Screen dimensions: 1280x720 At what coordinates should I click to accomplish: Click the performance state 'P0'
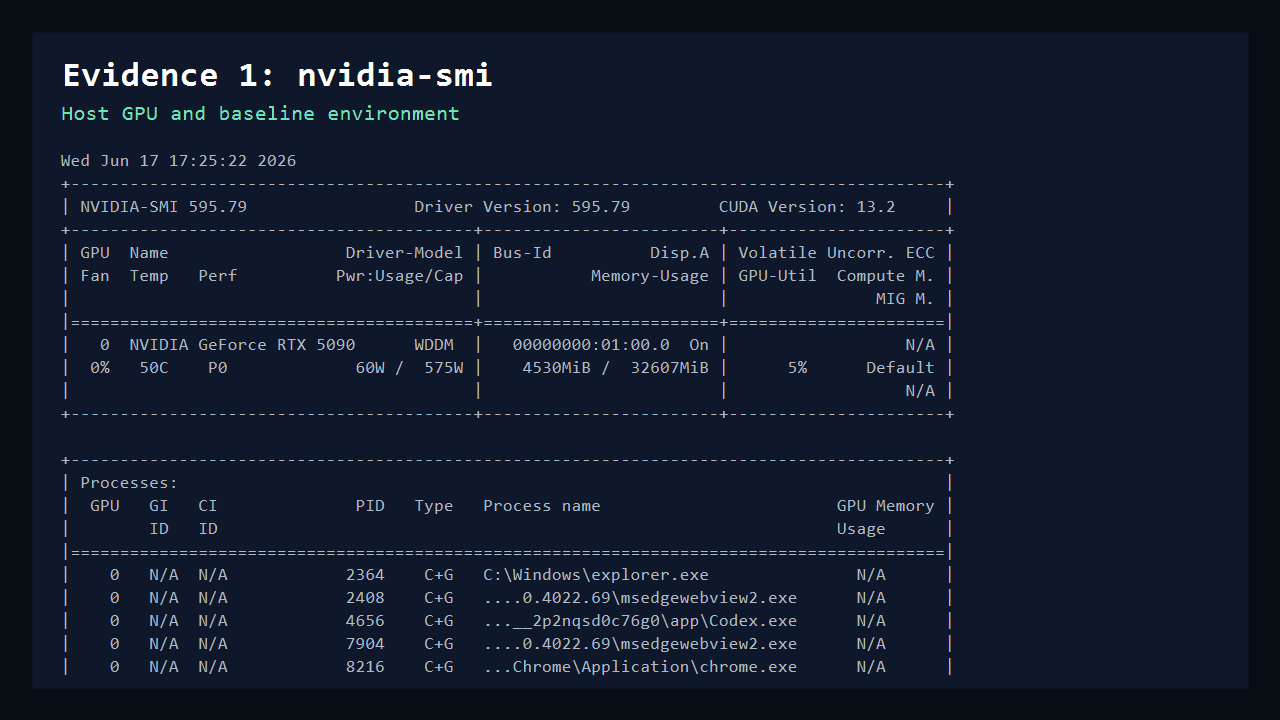click(x=218, y=368)
